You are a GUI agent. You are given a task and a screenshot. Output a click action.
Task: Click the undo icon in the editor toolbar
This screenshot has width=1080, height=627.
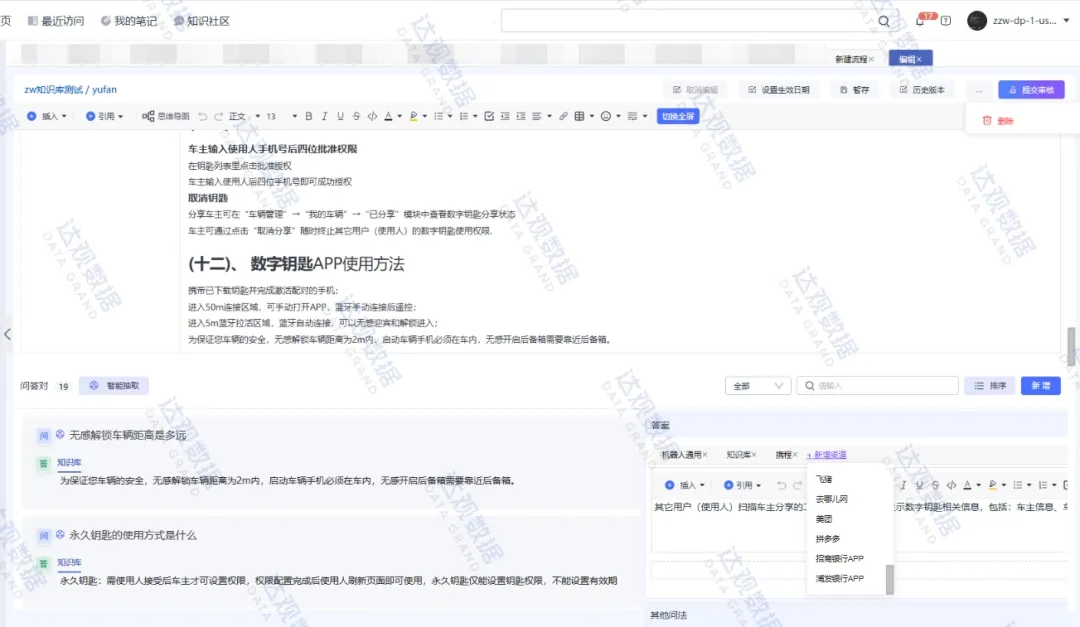click(205, 115)
